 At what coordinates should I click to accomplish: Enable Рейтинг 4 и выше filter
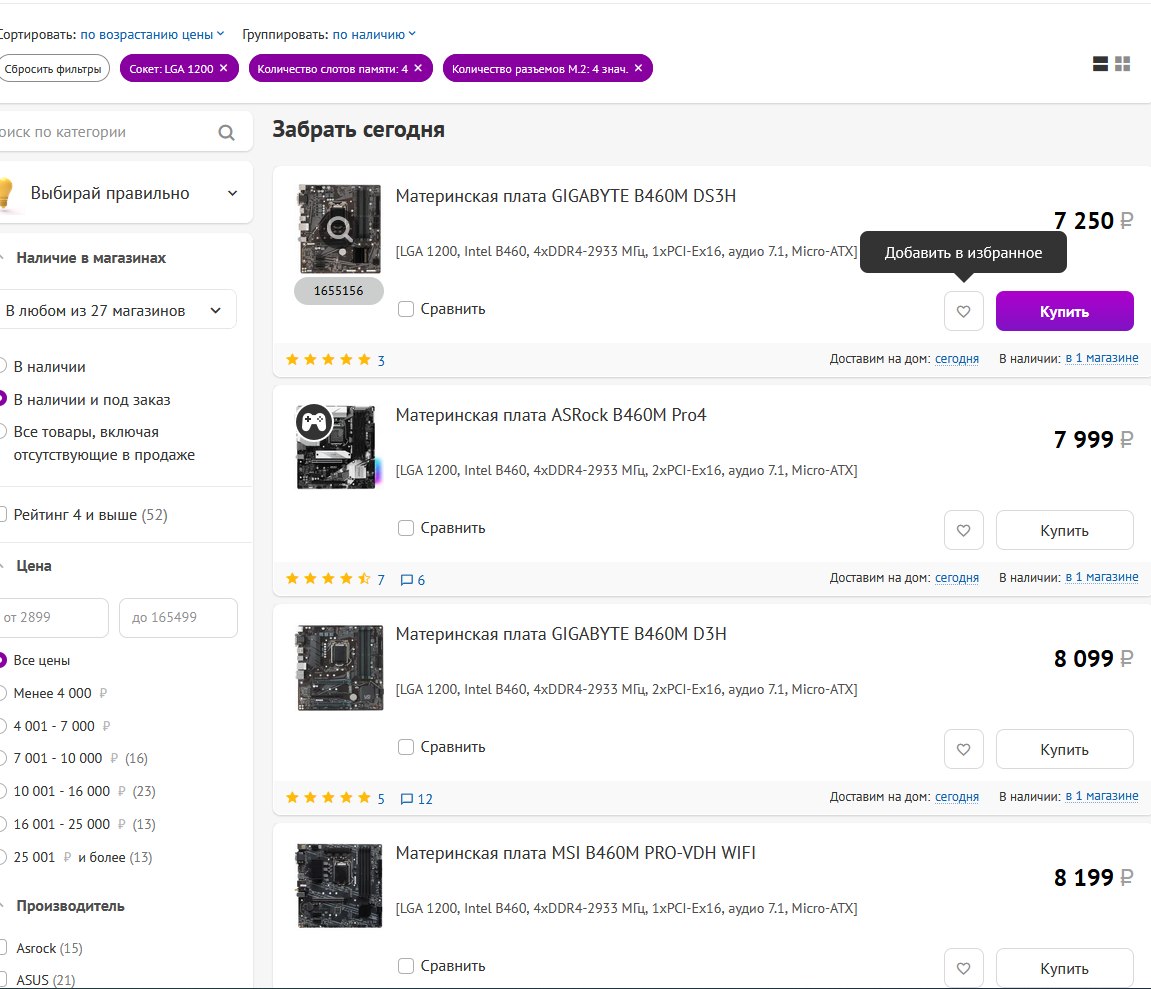pyautogui.click(x=84, y=515)
